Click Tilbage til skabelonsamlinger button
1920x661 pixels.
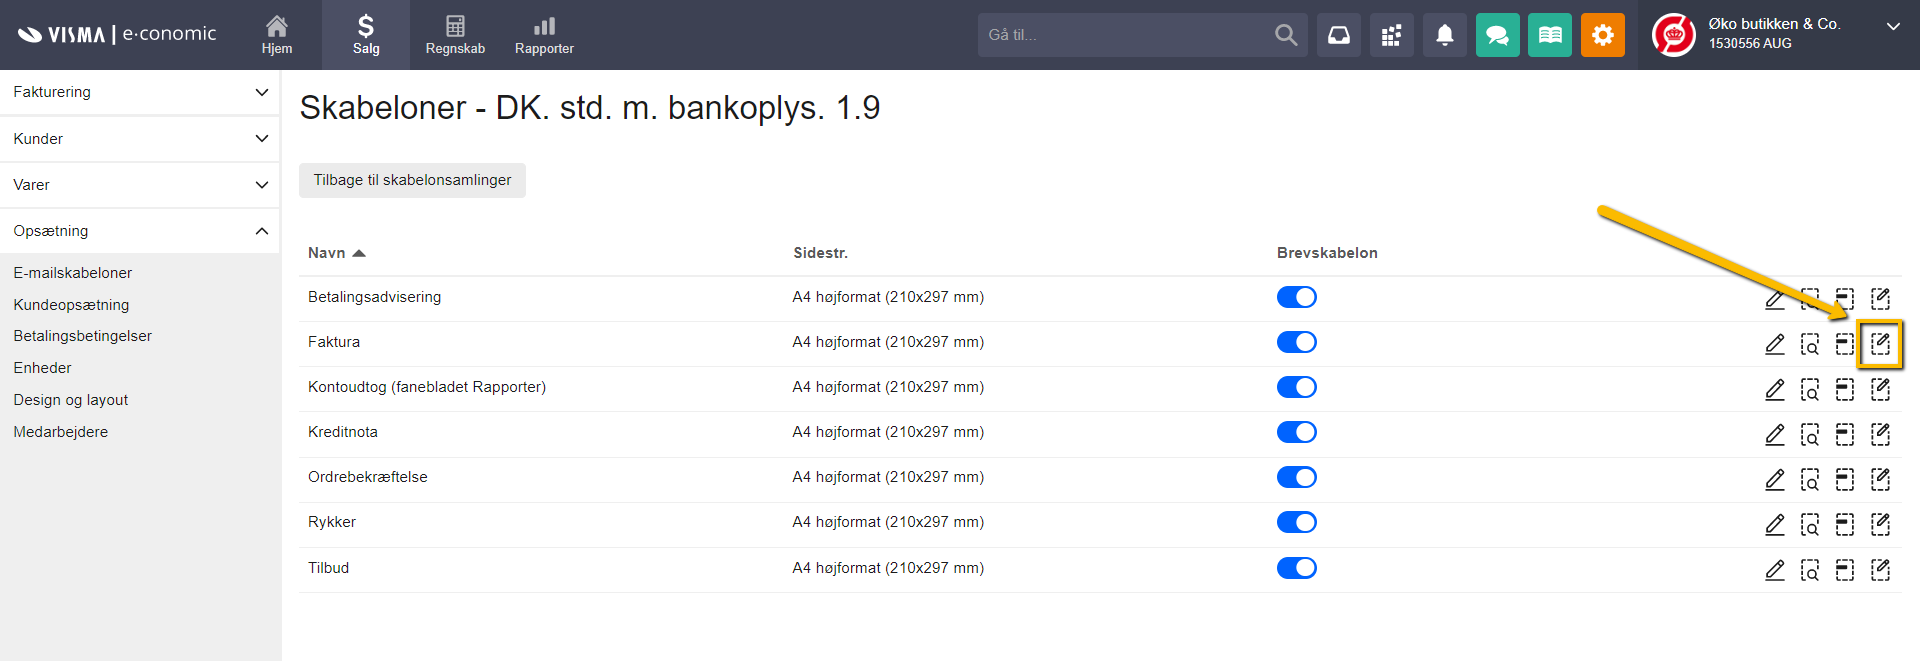click(412, 180)
